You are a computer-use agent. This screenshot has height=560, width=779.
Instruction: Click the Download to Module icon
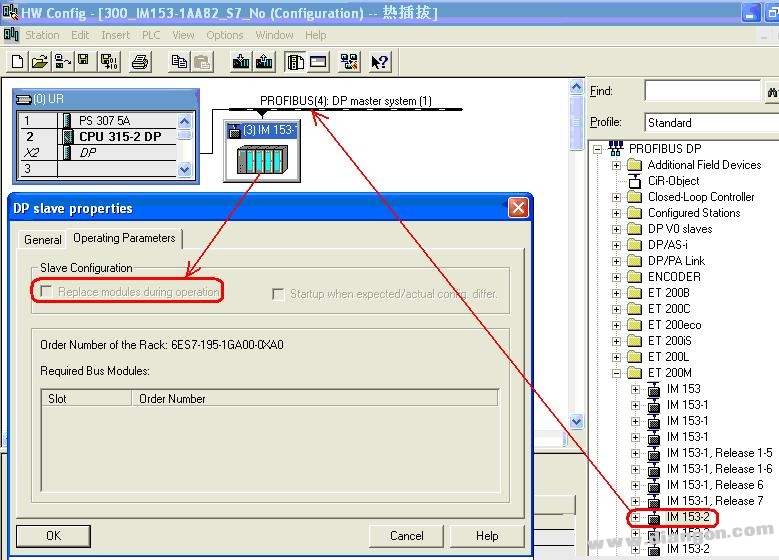pyautogui.click(x=241, y=62)
